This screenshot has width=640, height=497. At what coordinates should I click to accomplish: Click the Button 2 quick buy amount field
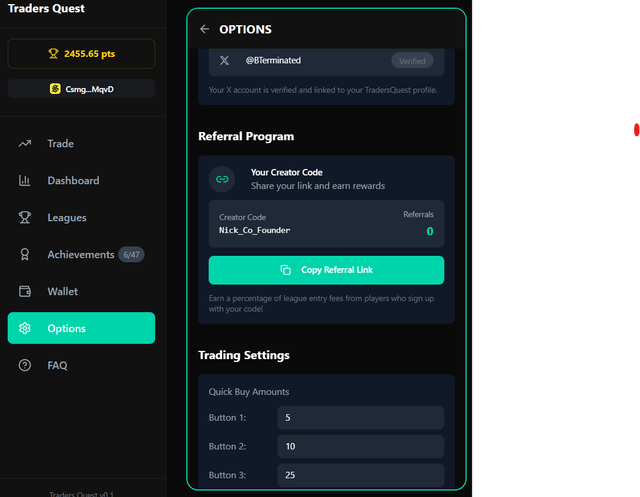[x=360, y=447]
